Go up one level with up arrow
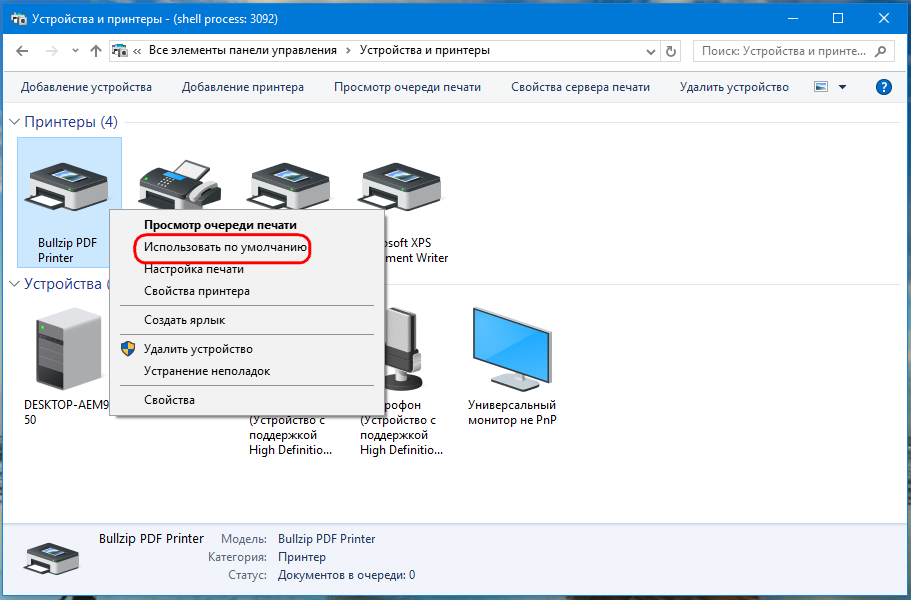Image resolution: width=911 pixels, height=600 pixels. pyautogui.click(x=96, y=50)
